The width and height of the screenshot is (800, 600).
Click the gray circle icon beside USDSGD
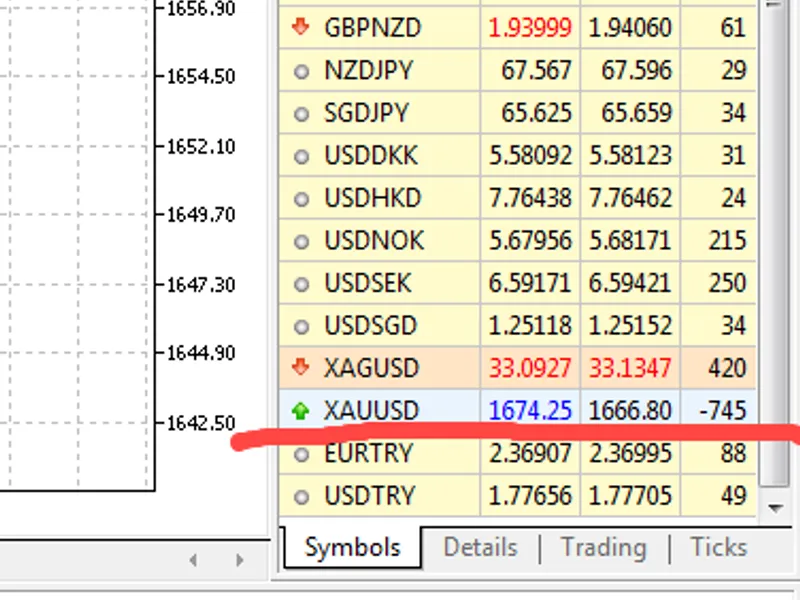pos(302,327)
